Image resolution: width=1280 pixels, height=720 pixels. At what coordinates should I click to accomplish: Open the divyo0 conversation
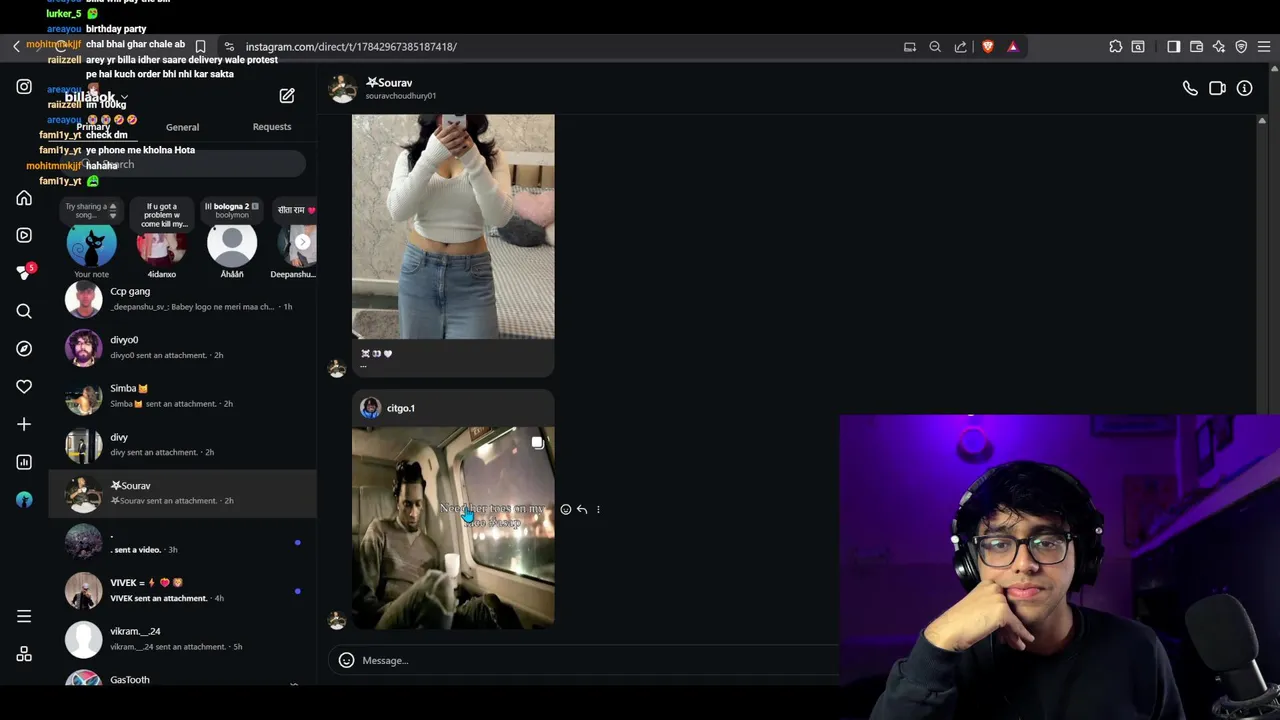(x=182, y=347)
